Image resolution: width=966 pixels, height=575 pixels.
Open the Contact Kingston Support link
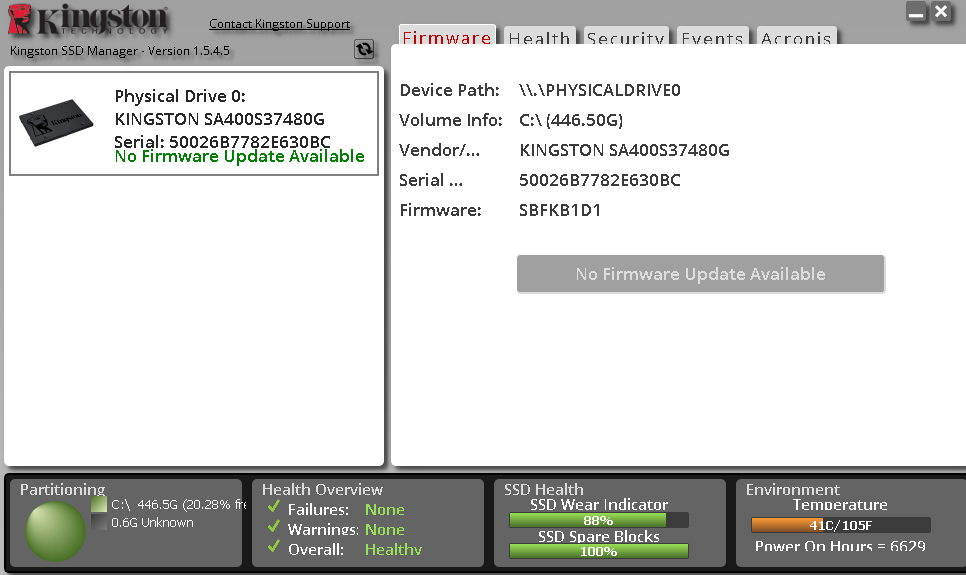pos(280,23)
